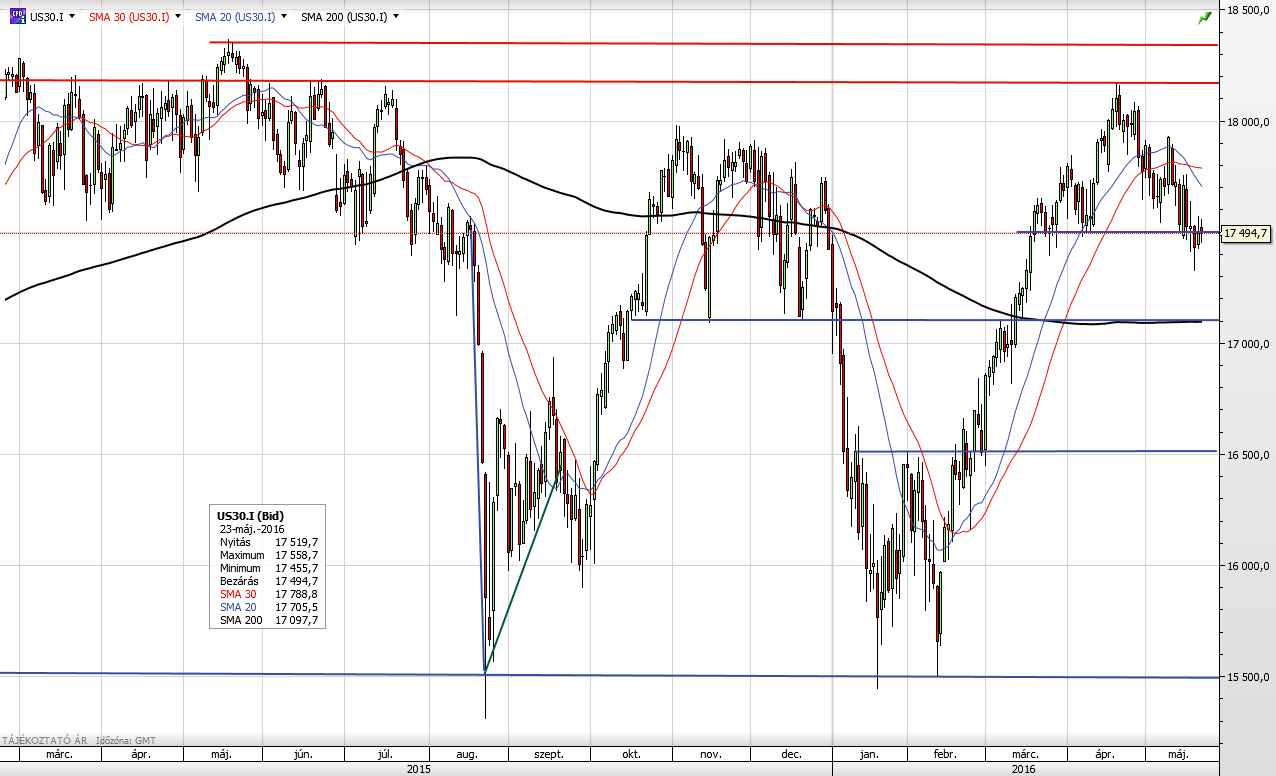Image resolution: width=1276 pixels, height=776 pixels.
Task: Click the Időzóna: GMT timezone label
Action: (127, 740)
